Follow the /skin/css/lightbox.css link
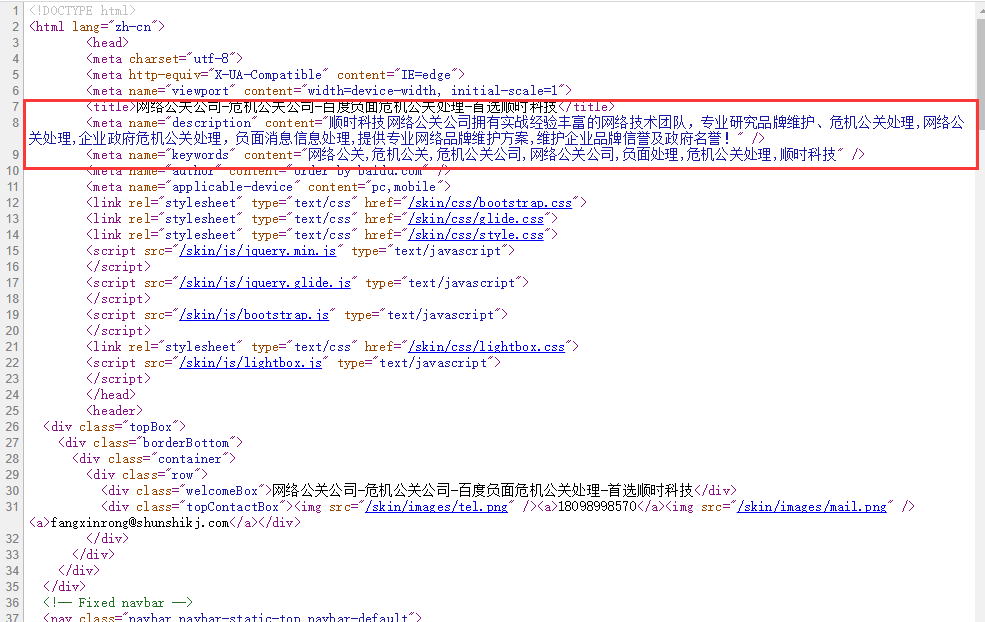The height and width of the screenshot is (622, 985). click(487, 347)
